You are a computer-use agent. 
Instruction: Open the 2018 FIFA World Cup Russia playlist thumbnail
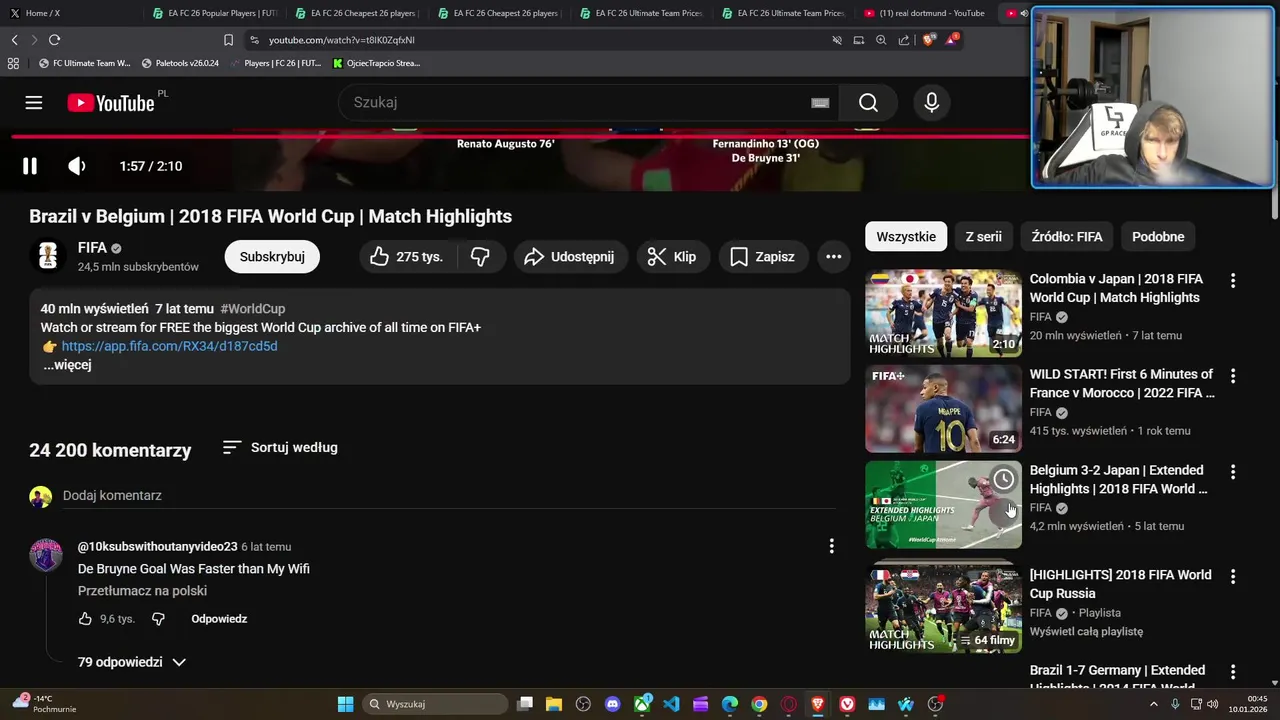click(943, 609)
